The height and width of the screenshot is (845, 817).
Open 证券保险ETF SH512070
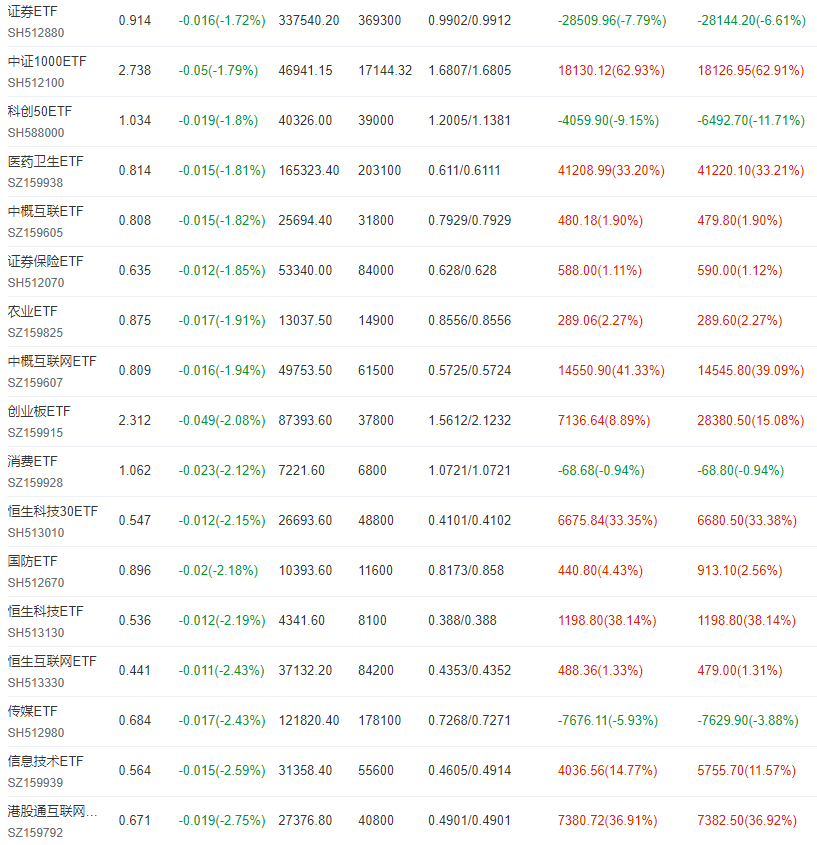[x=44, y=260]
